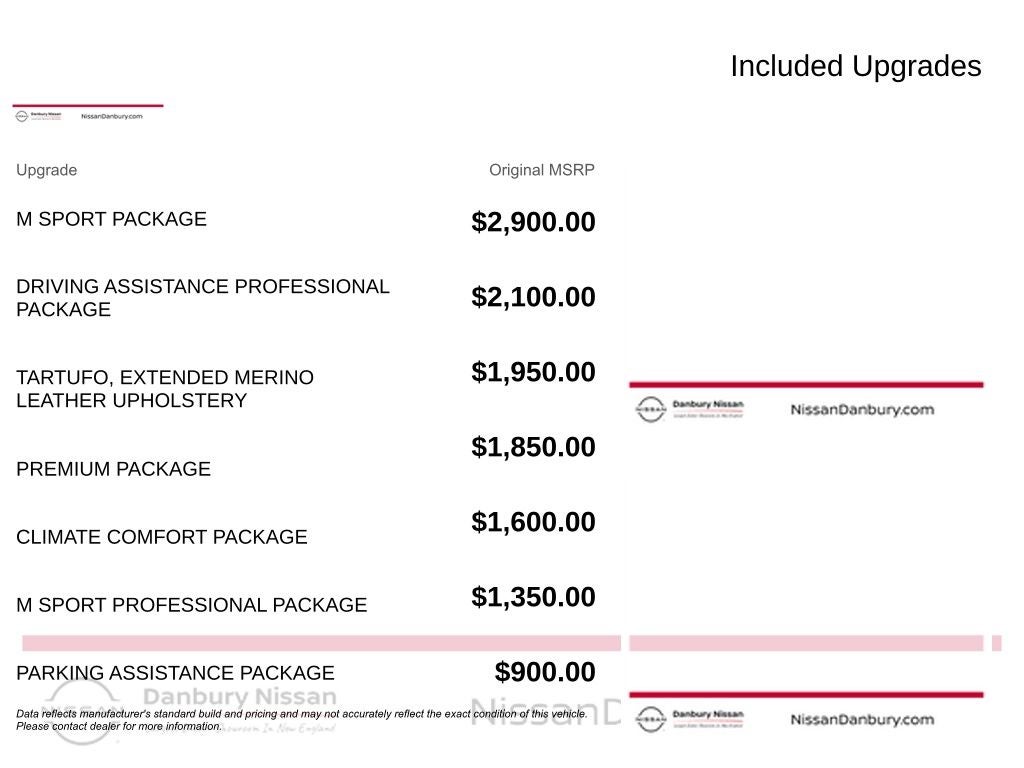1024x768 pixels.
Task: Click the $2,900.00 price value
Action: [533, 222]
